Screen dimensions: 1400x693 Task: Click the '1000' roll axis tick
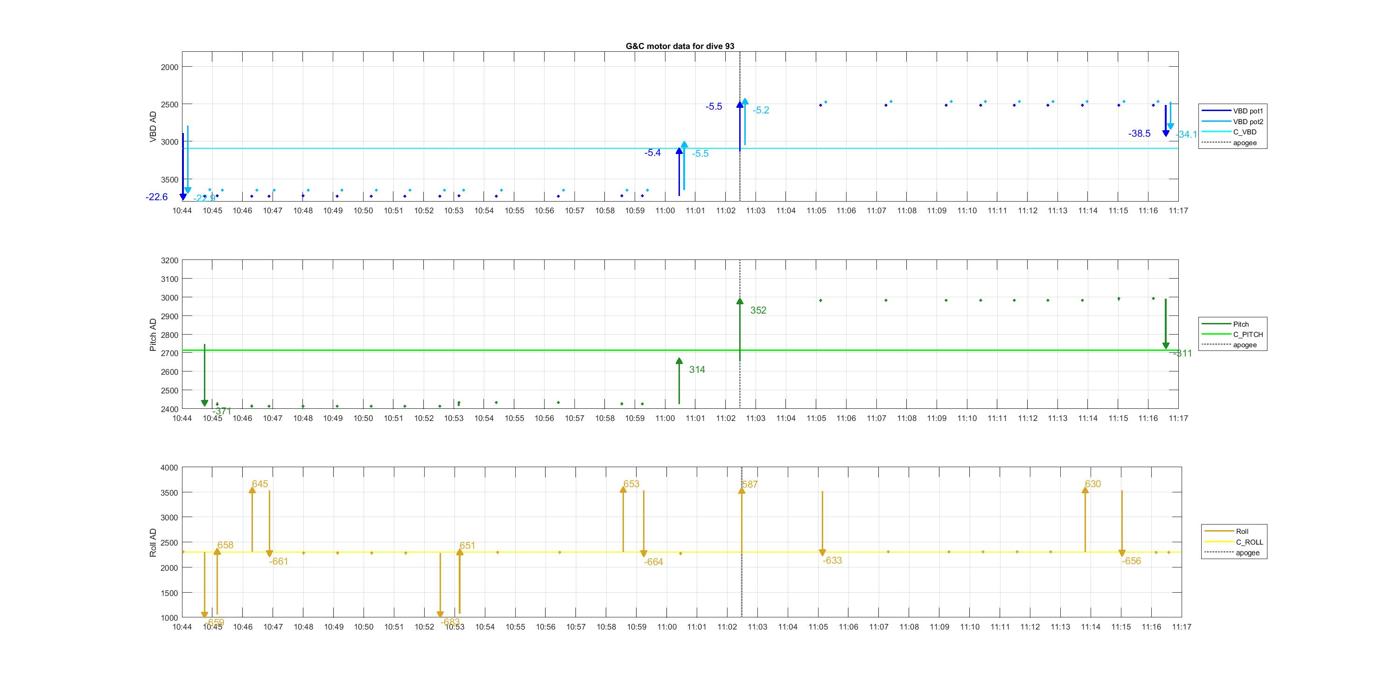coord(169,618)
